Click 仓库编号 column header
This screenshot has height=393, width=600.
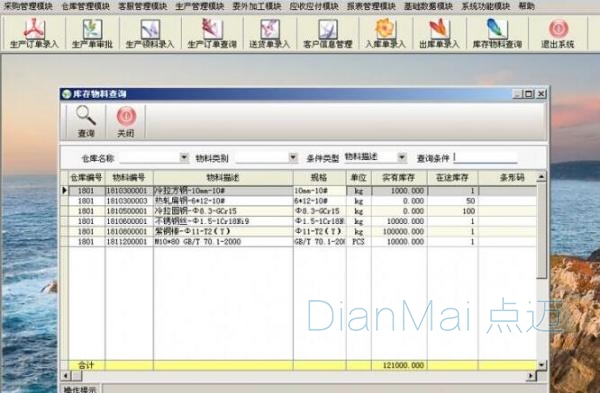(86, 178)
